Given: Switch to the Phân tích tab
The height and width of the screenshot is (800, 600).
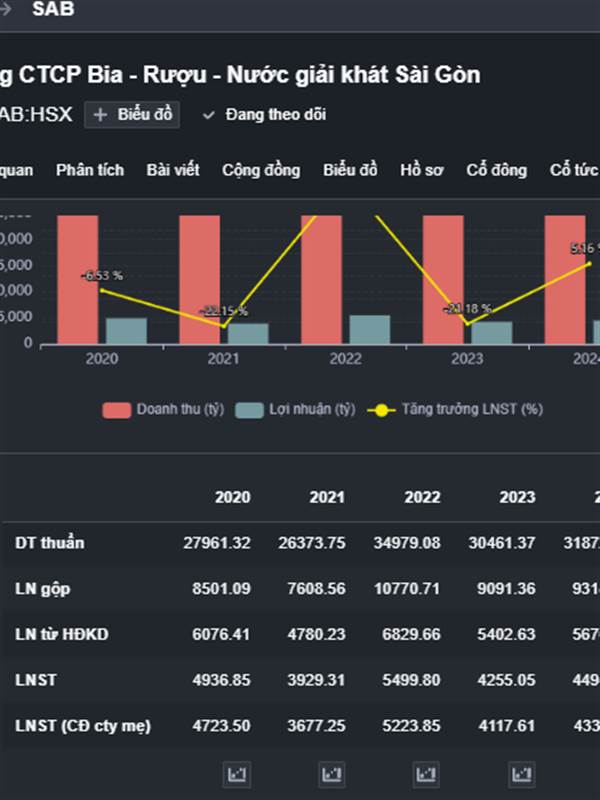Looking at the screenshot, I should 90,170.
